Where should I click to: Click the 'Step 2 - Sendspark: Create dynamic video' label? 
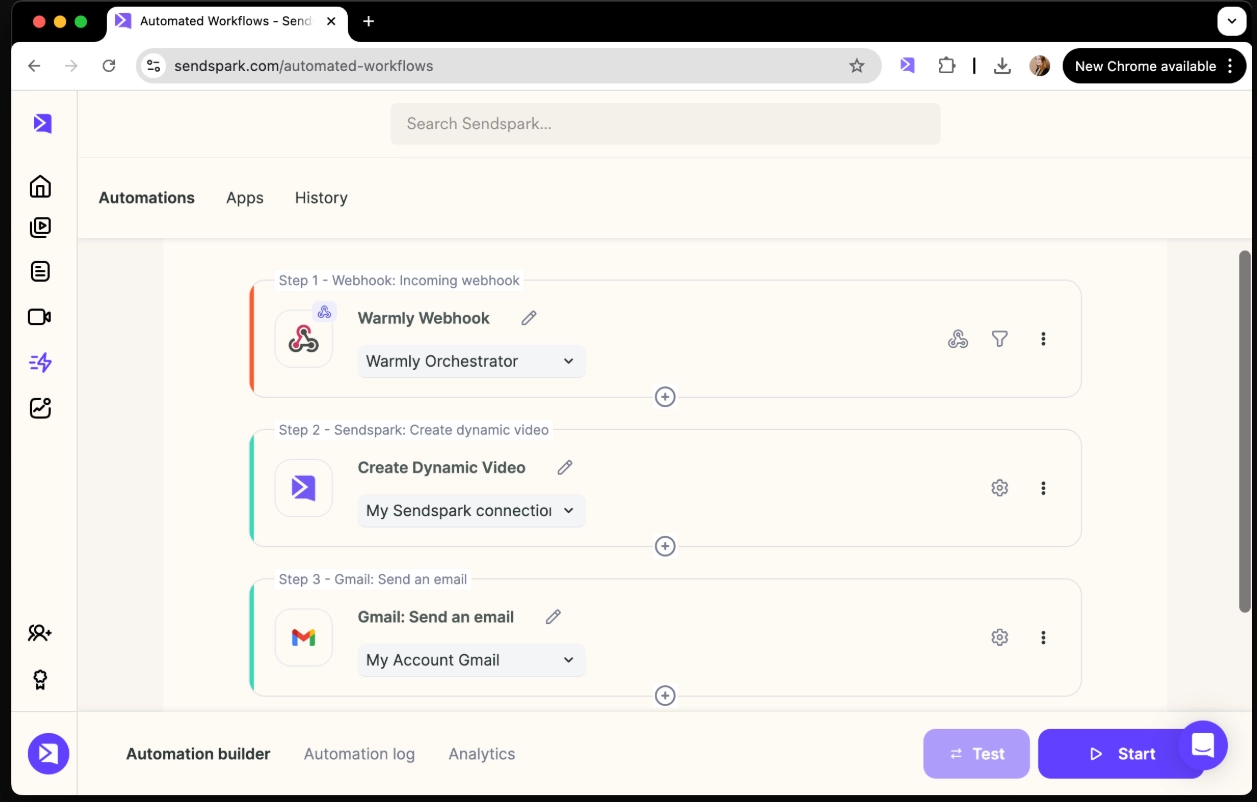click(x=413, y=430)
